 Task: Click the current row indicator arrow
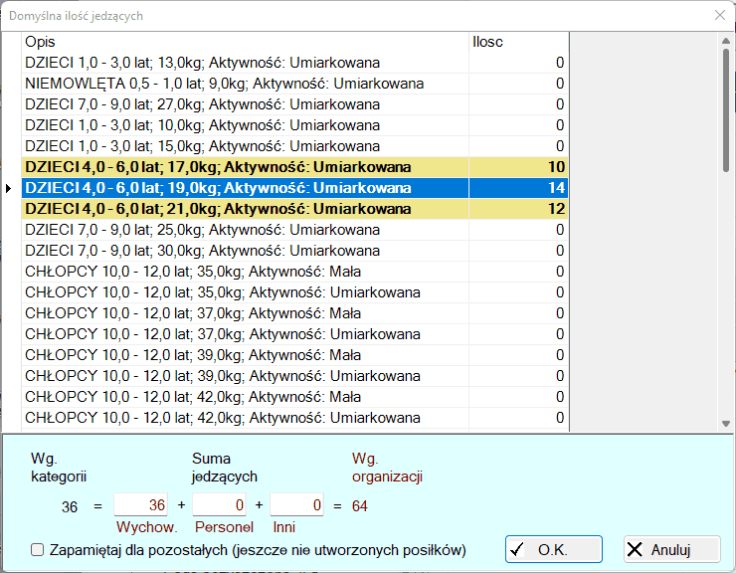tap(10, 188)
